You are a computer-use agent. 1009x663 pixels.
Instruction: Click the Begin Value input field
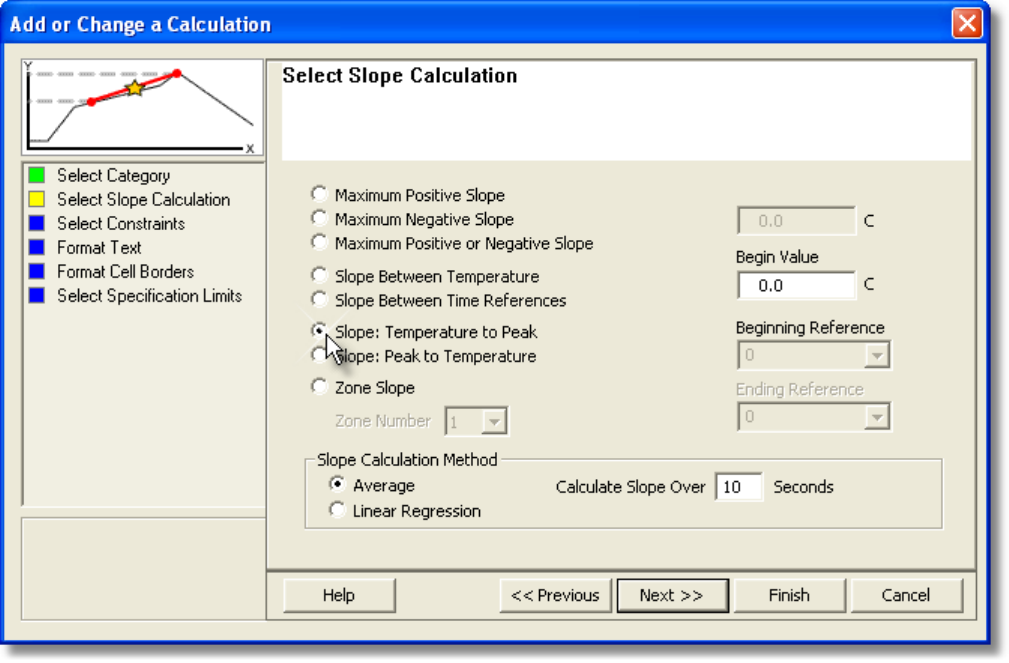[796, 286]
